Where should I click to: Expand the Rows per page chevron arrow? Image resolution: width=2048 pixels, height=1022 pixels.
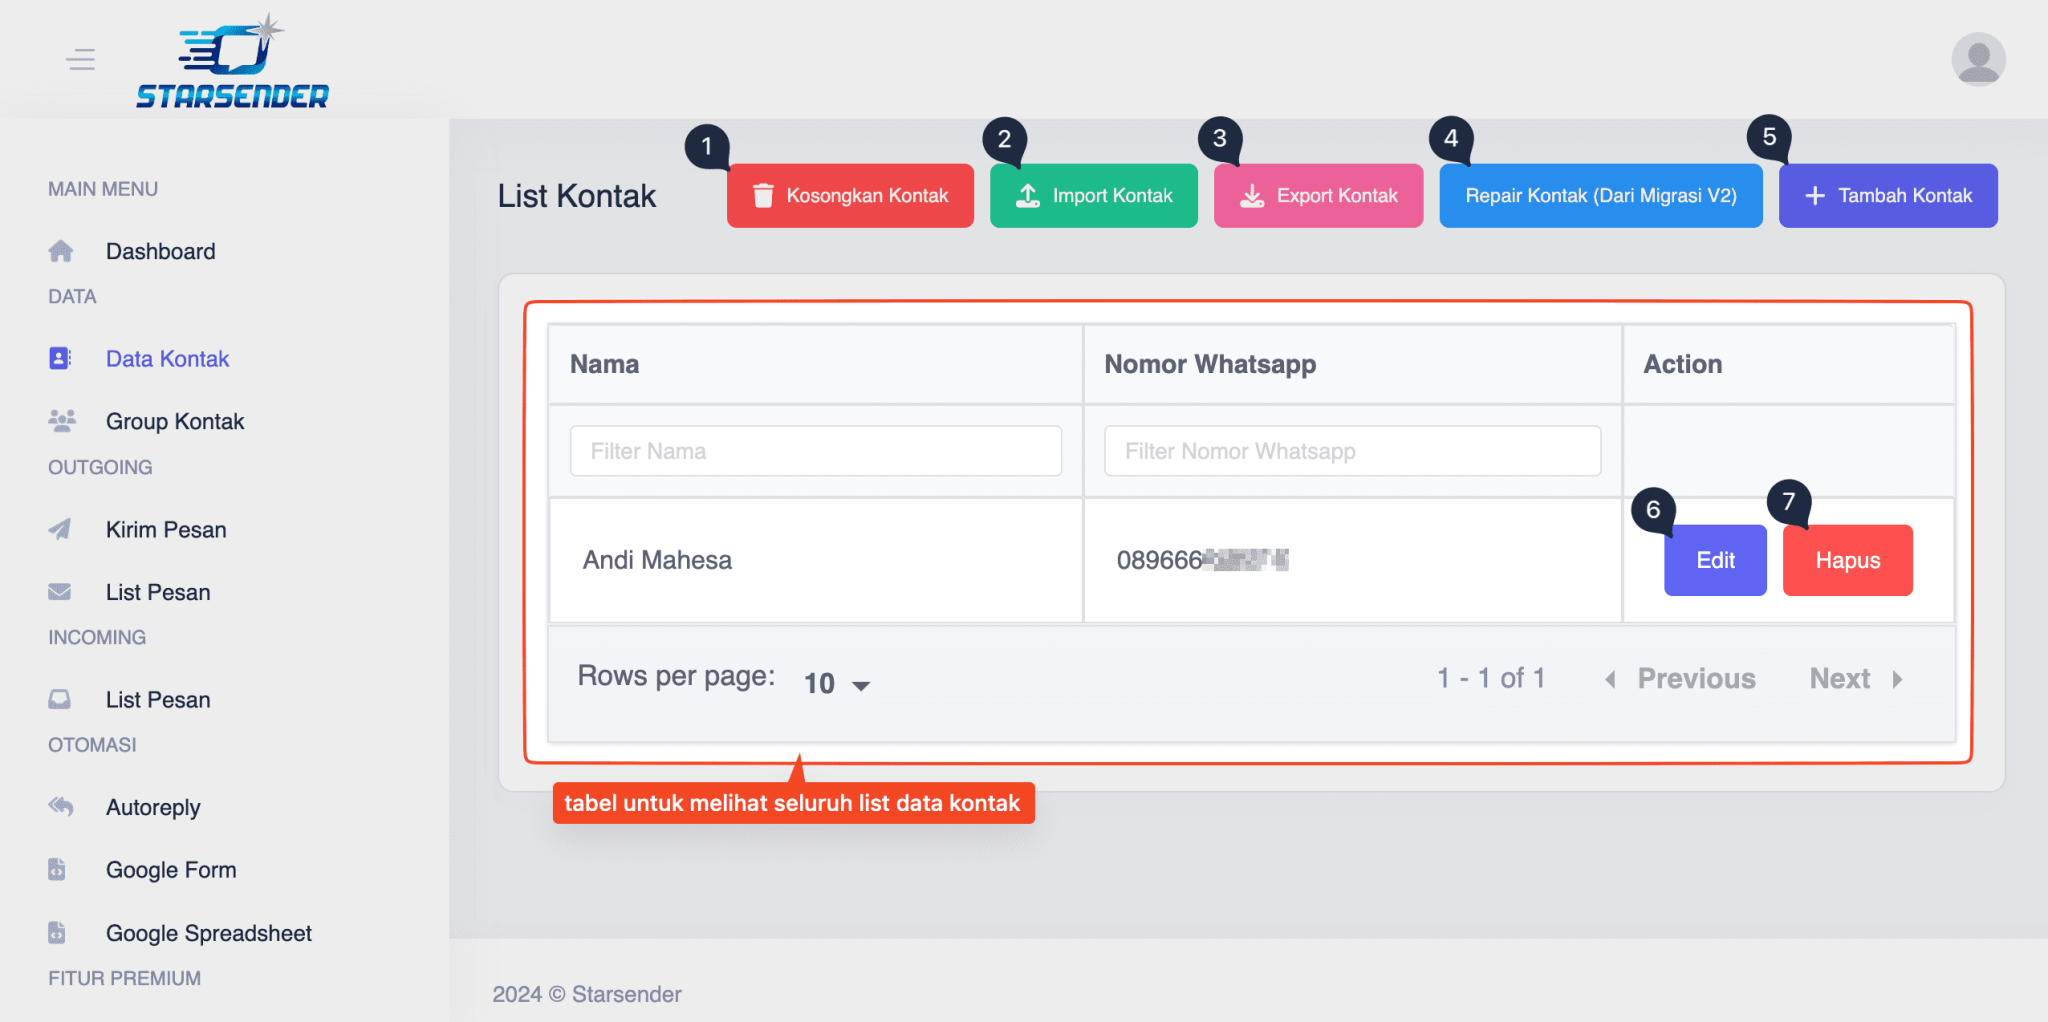point(863,686)
